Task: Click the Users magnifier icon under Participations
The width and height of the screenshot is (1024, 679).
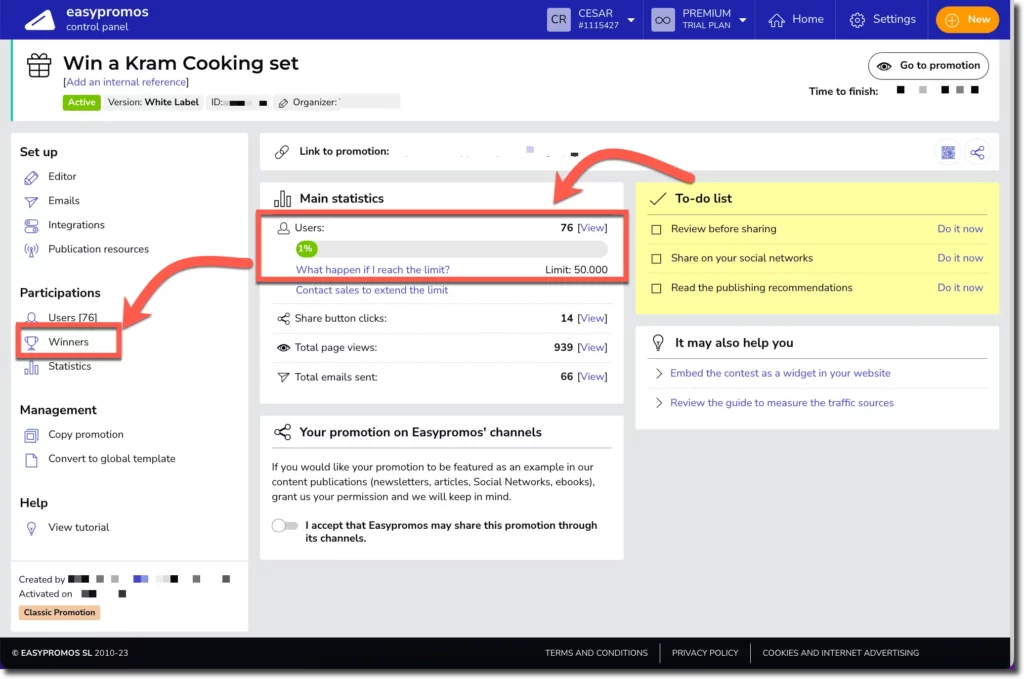Action: (x=31, y=318)
